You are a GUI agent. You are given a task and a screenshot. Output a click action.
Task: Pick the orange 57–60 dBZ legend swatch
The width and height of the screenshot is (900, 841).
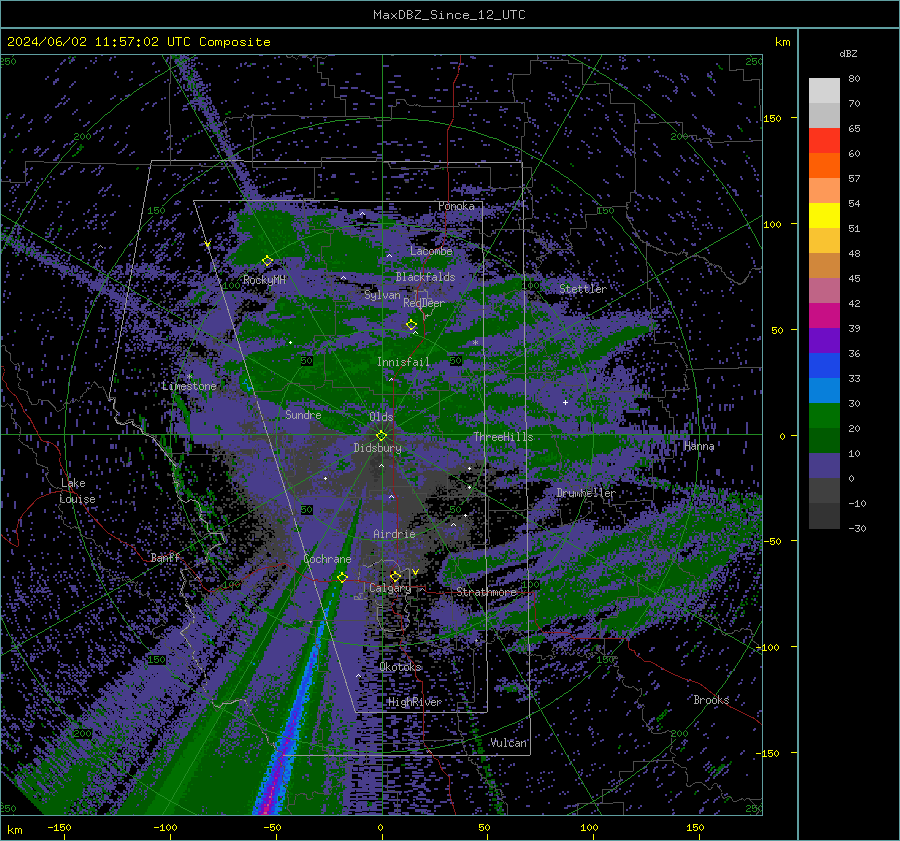[x=824, y=165]
